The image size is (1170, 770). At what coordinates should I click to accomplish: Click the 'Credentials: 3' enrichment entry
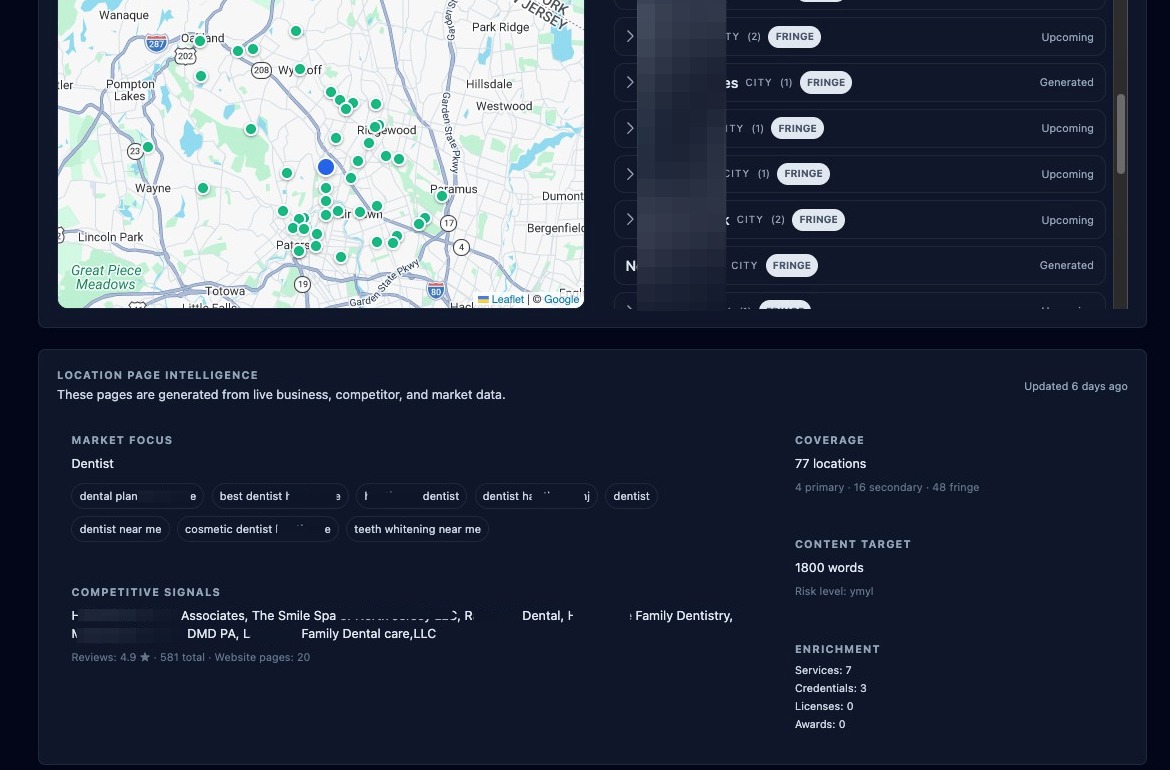click(830, 688)
